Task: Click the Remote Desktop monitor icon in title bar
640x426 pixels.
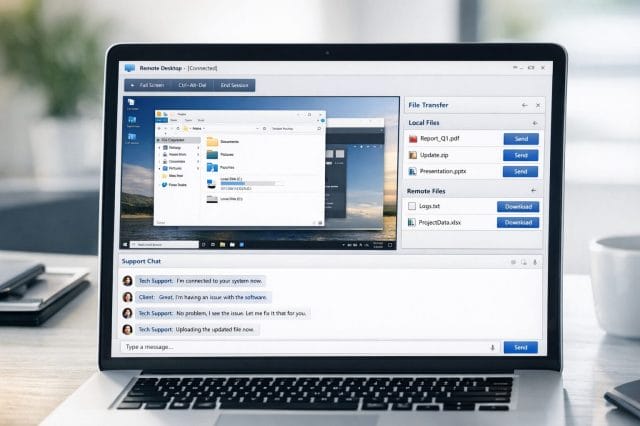Action: click(x=130, y=68)
